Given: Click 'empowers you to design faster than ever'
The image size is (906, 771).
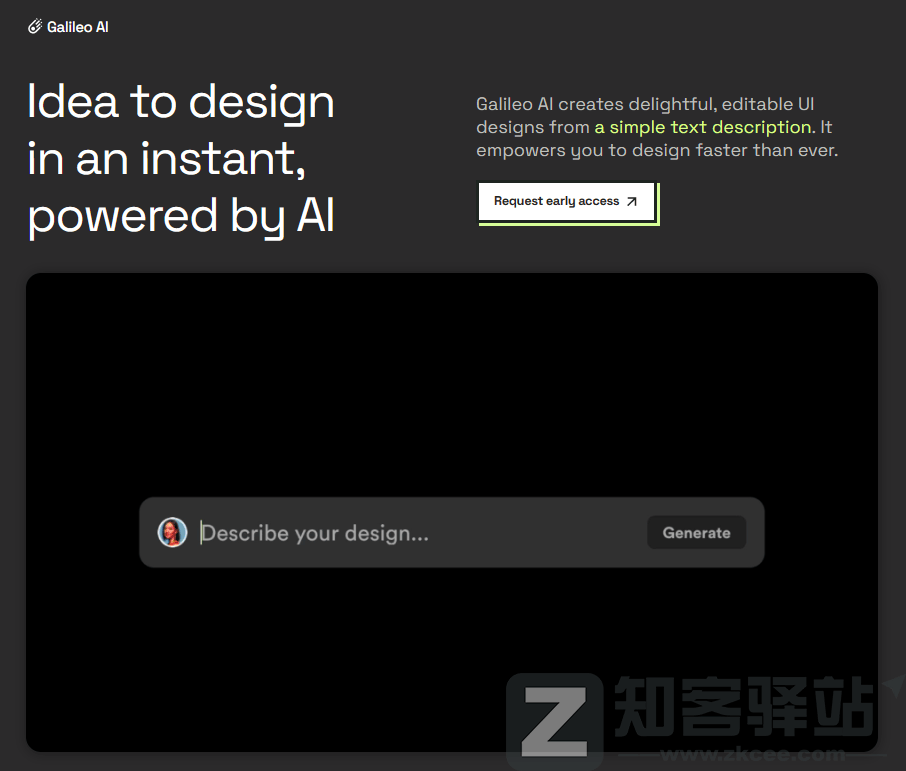Looking at the screenshot, I should pos(656,151).
